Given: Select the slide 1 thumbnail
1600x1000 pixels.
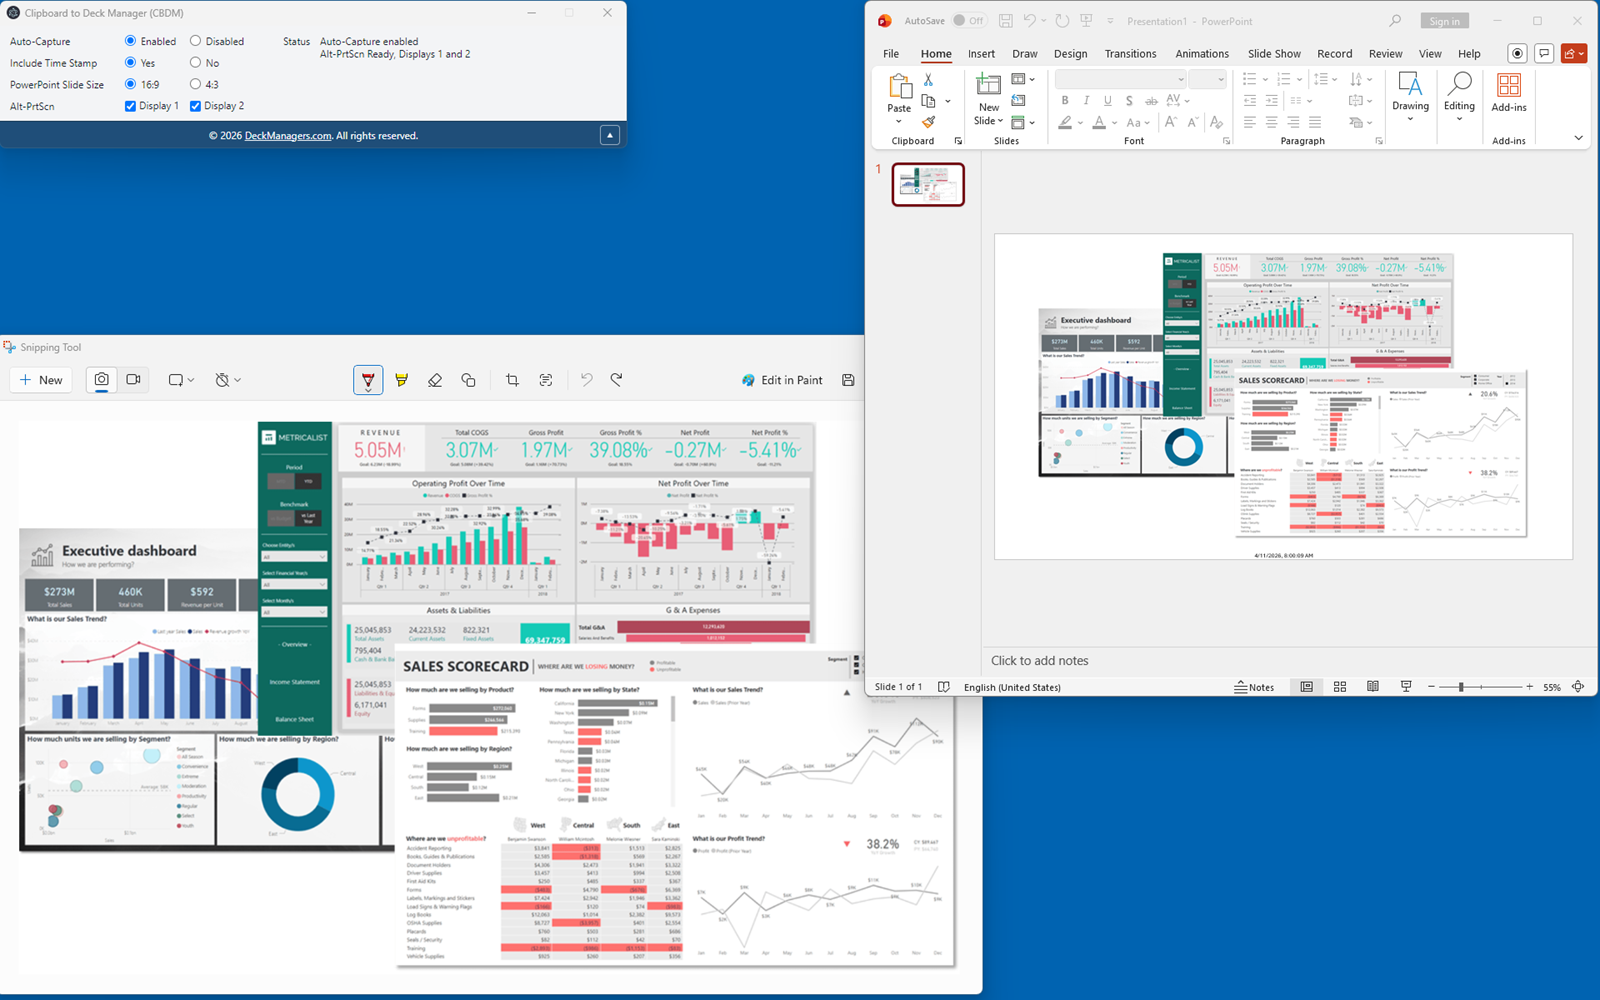Looking at the screenshot, I should (926, 184).
